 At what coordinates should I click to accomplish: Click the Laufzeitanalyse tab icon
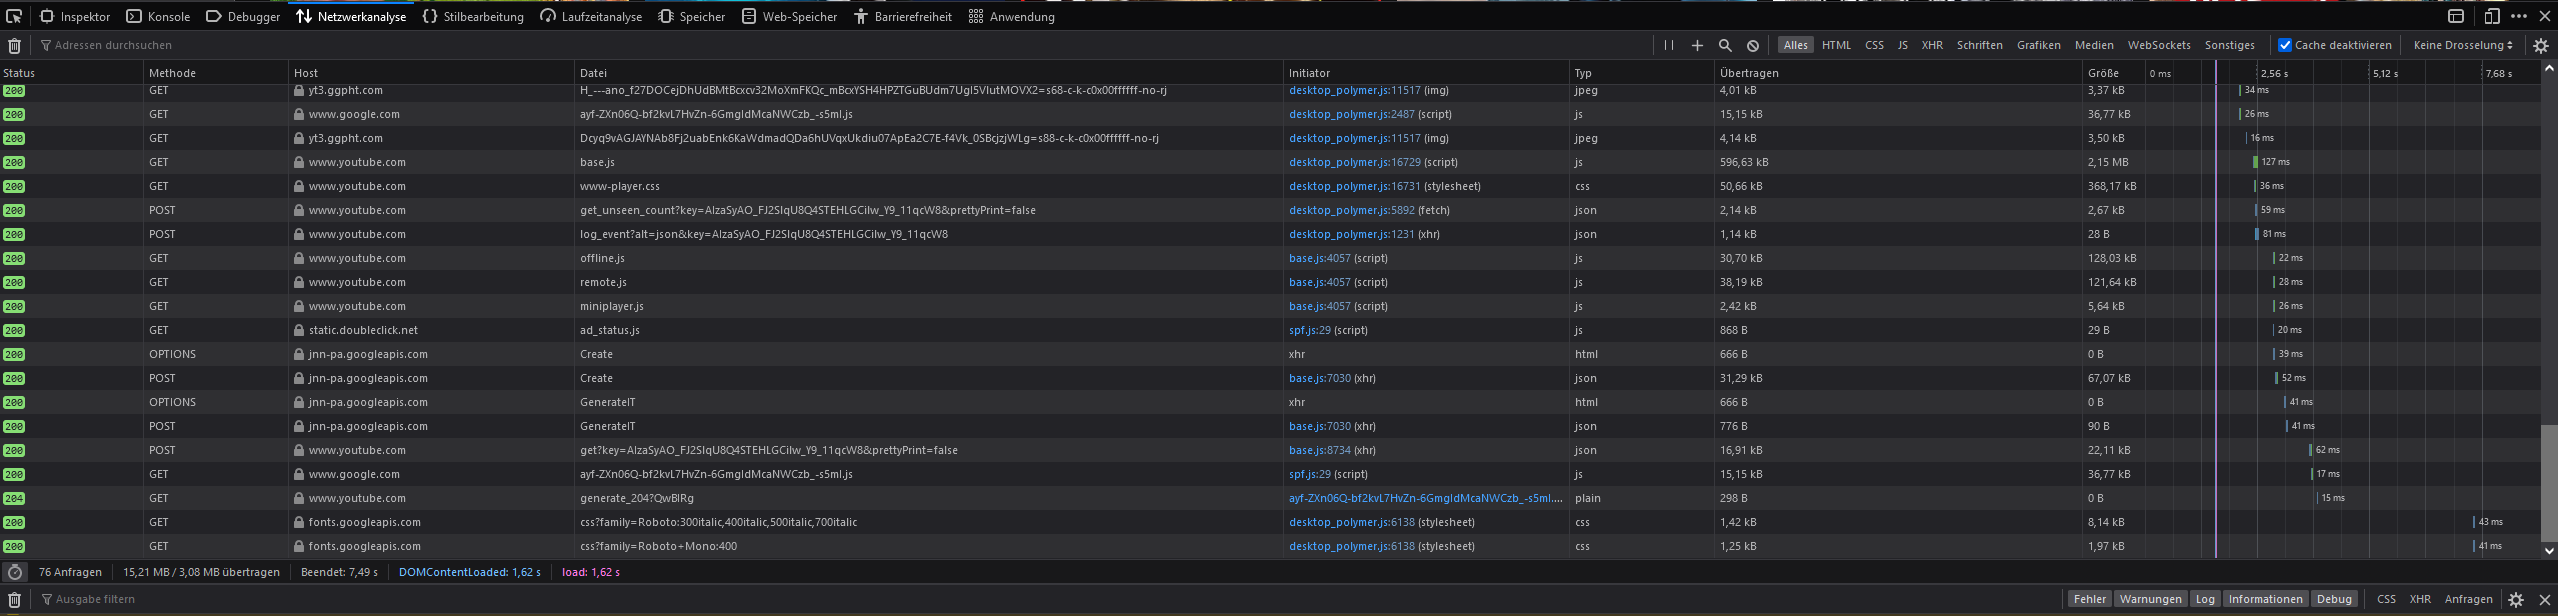click(x=548, y=16)
